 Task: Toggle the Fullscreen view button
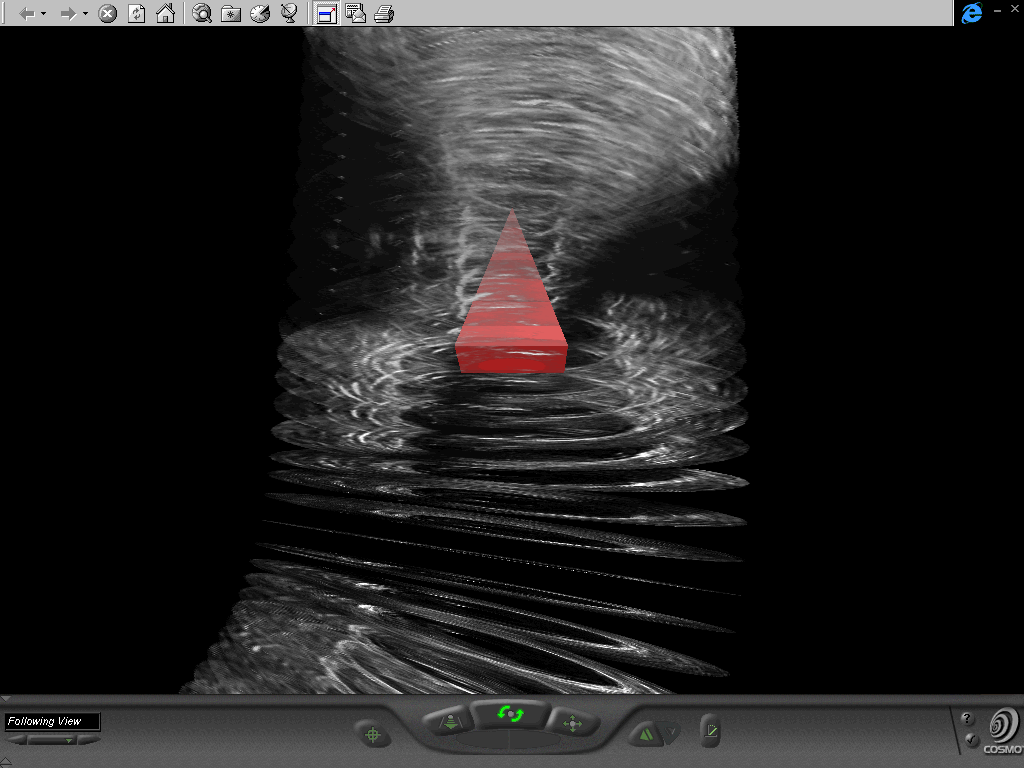pos(326,14)
